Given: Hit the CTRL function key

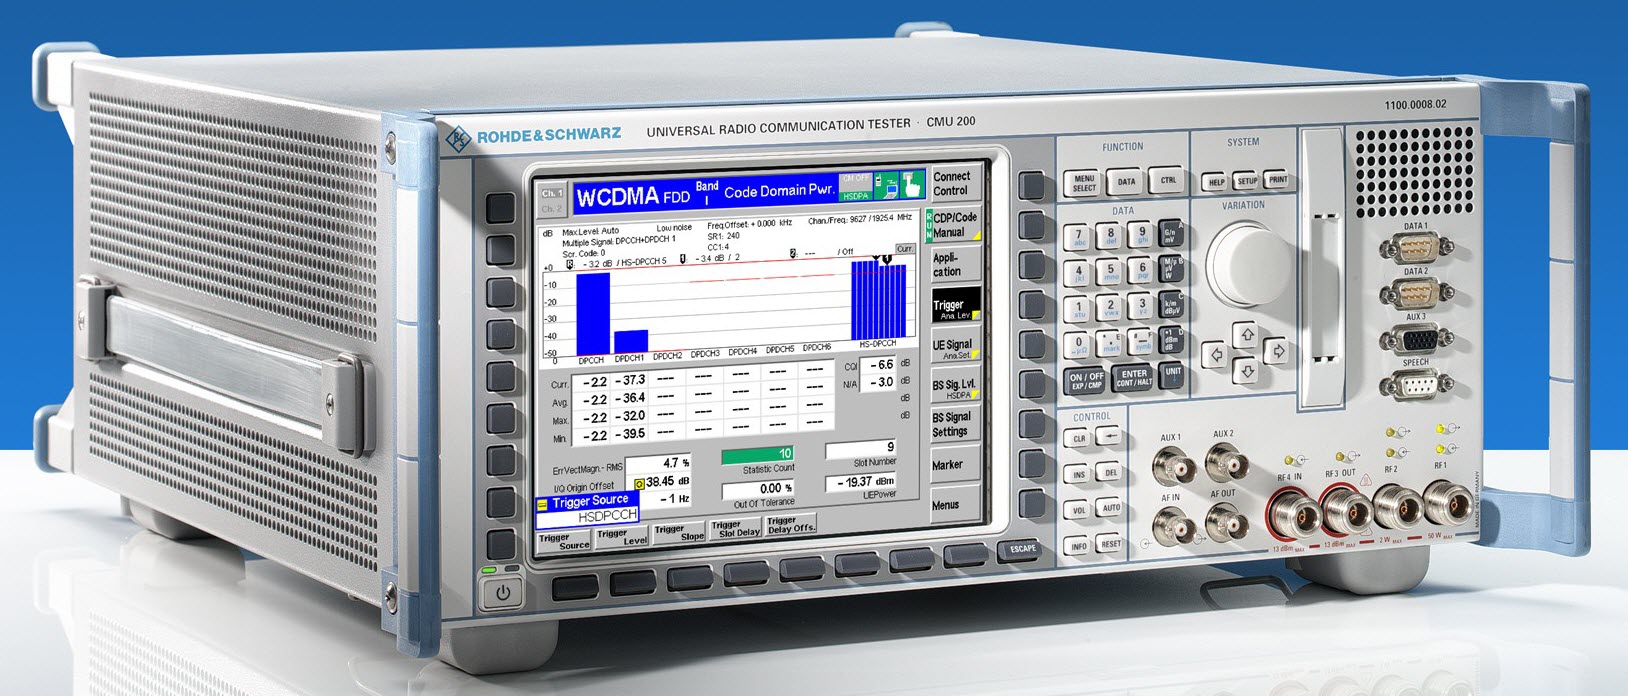Looking at the screenshot, I should (x=1167, y=180).
